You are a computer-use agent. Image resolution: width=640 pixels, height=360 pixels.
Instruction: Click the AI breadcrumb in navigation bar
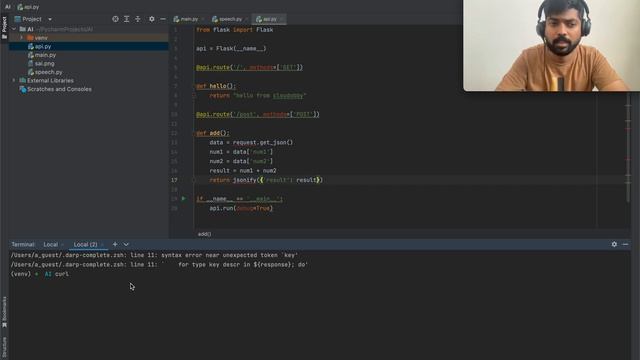coord(7,7)
